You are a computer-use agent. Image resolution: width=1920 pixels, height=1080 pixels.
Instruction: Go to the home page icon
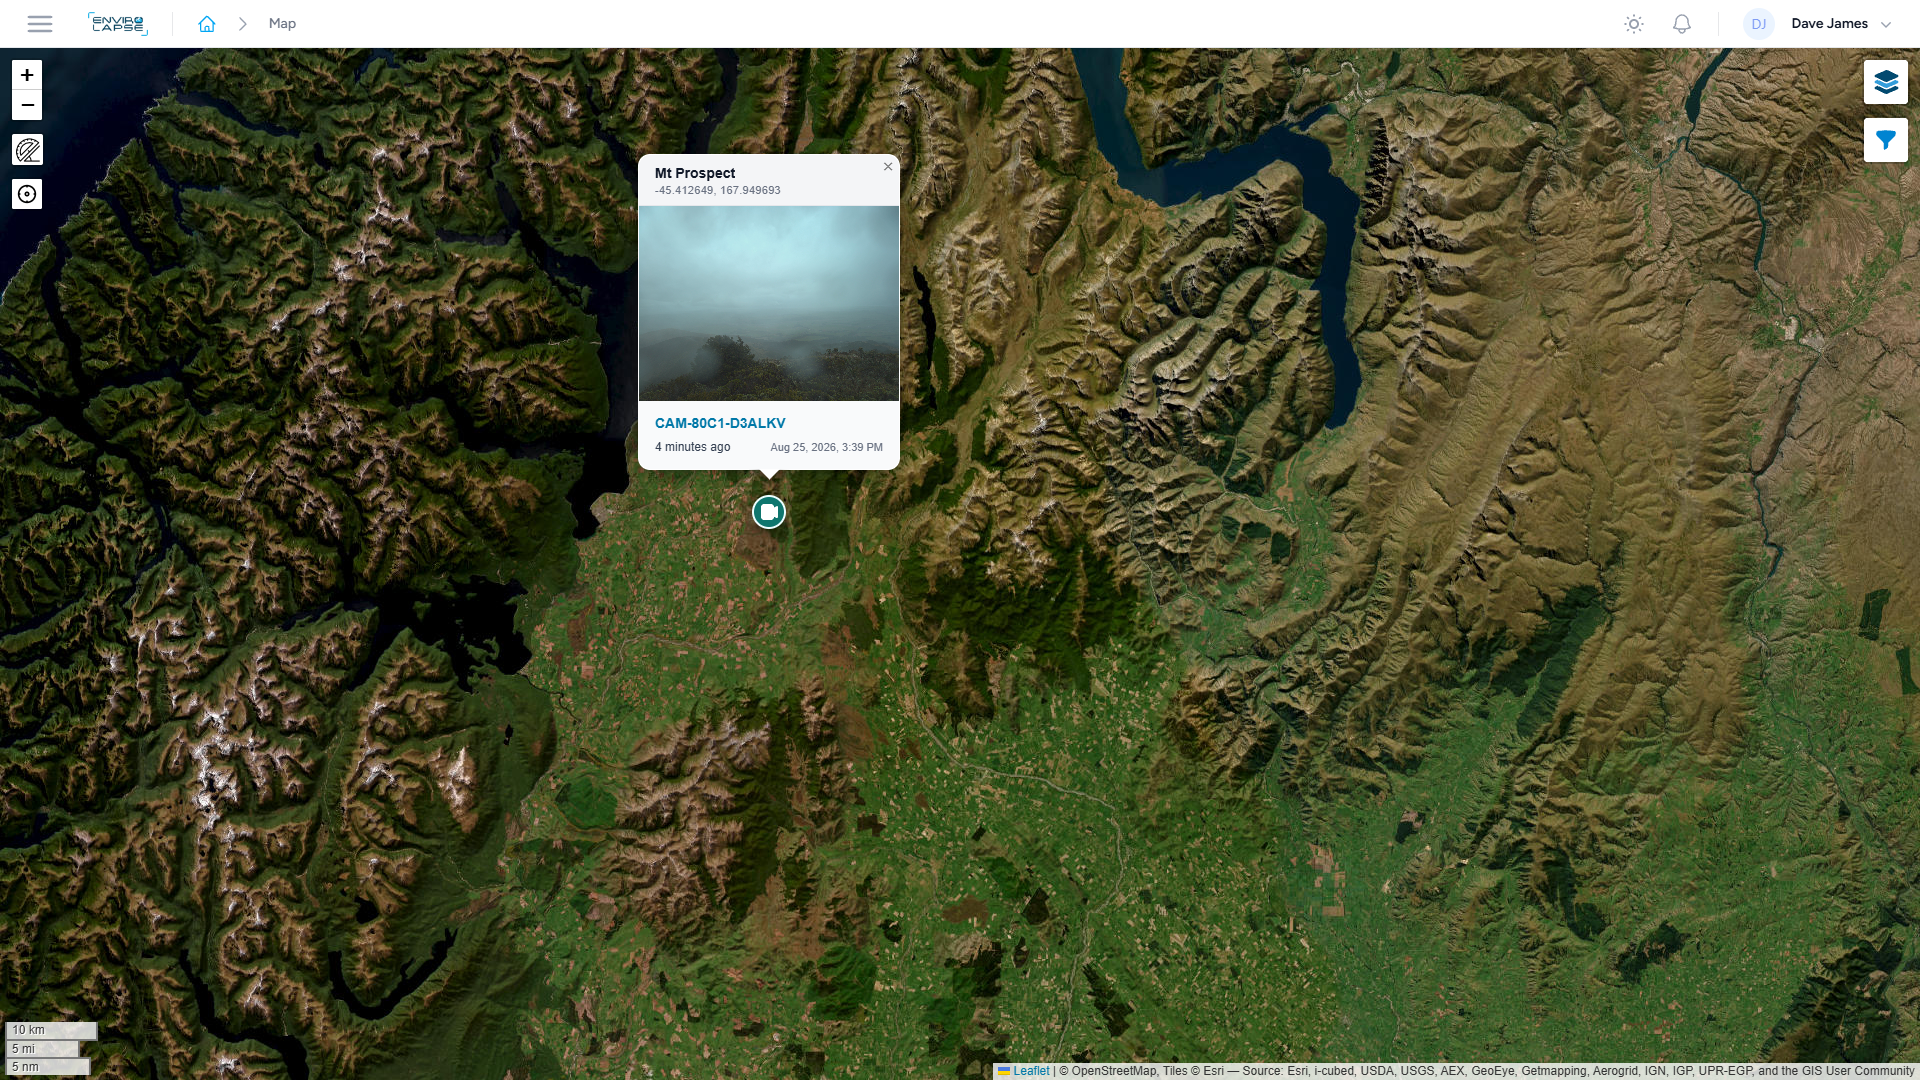207,24
